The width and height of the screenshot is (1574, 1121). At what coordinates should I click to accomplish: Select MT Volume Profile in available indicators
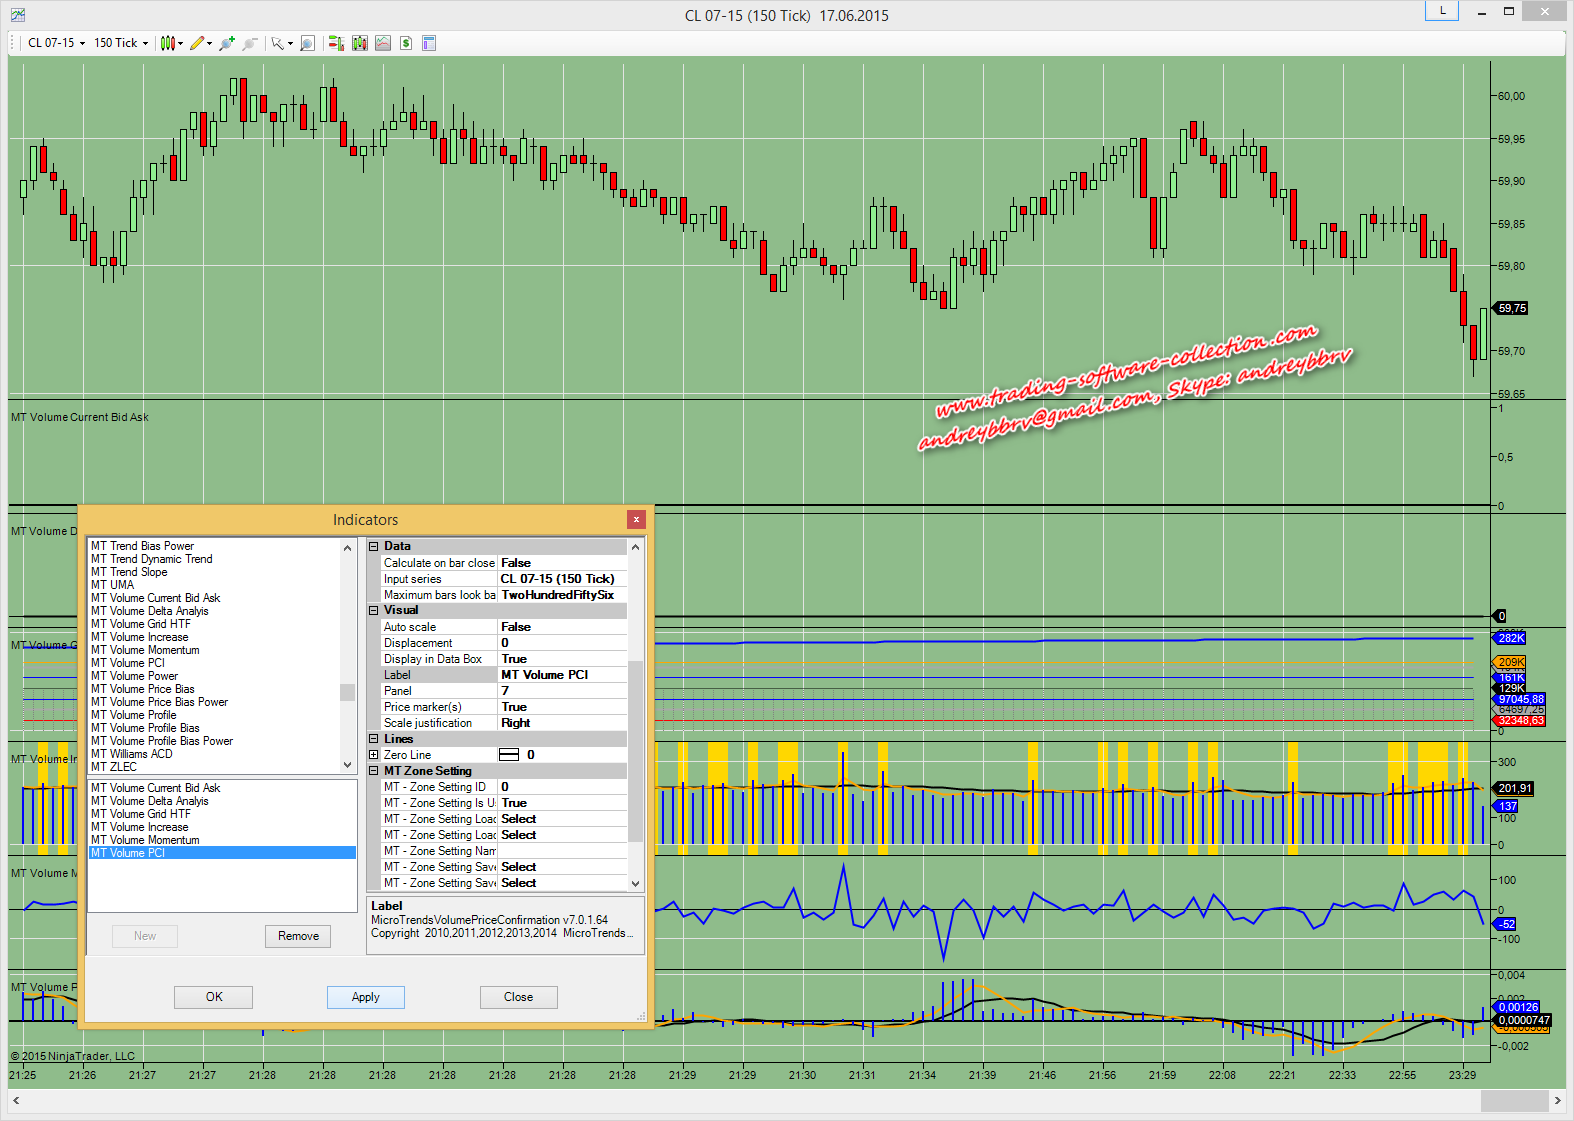pyautogui.click(x=133, y=715)
